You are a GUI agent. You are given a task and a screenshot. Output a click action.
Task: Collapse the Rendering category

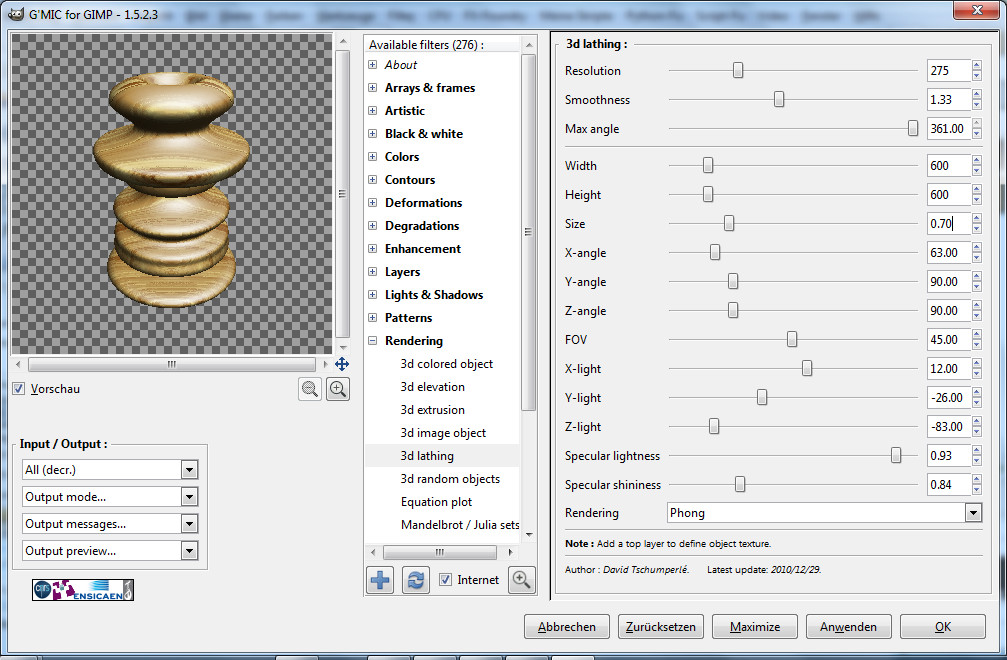pos(372,341)
